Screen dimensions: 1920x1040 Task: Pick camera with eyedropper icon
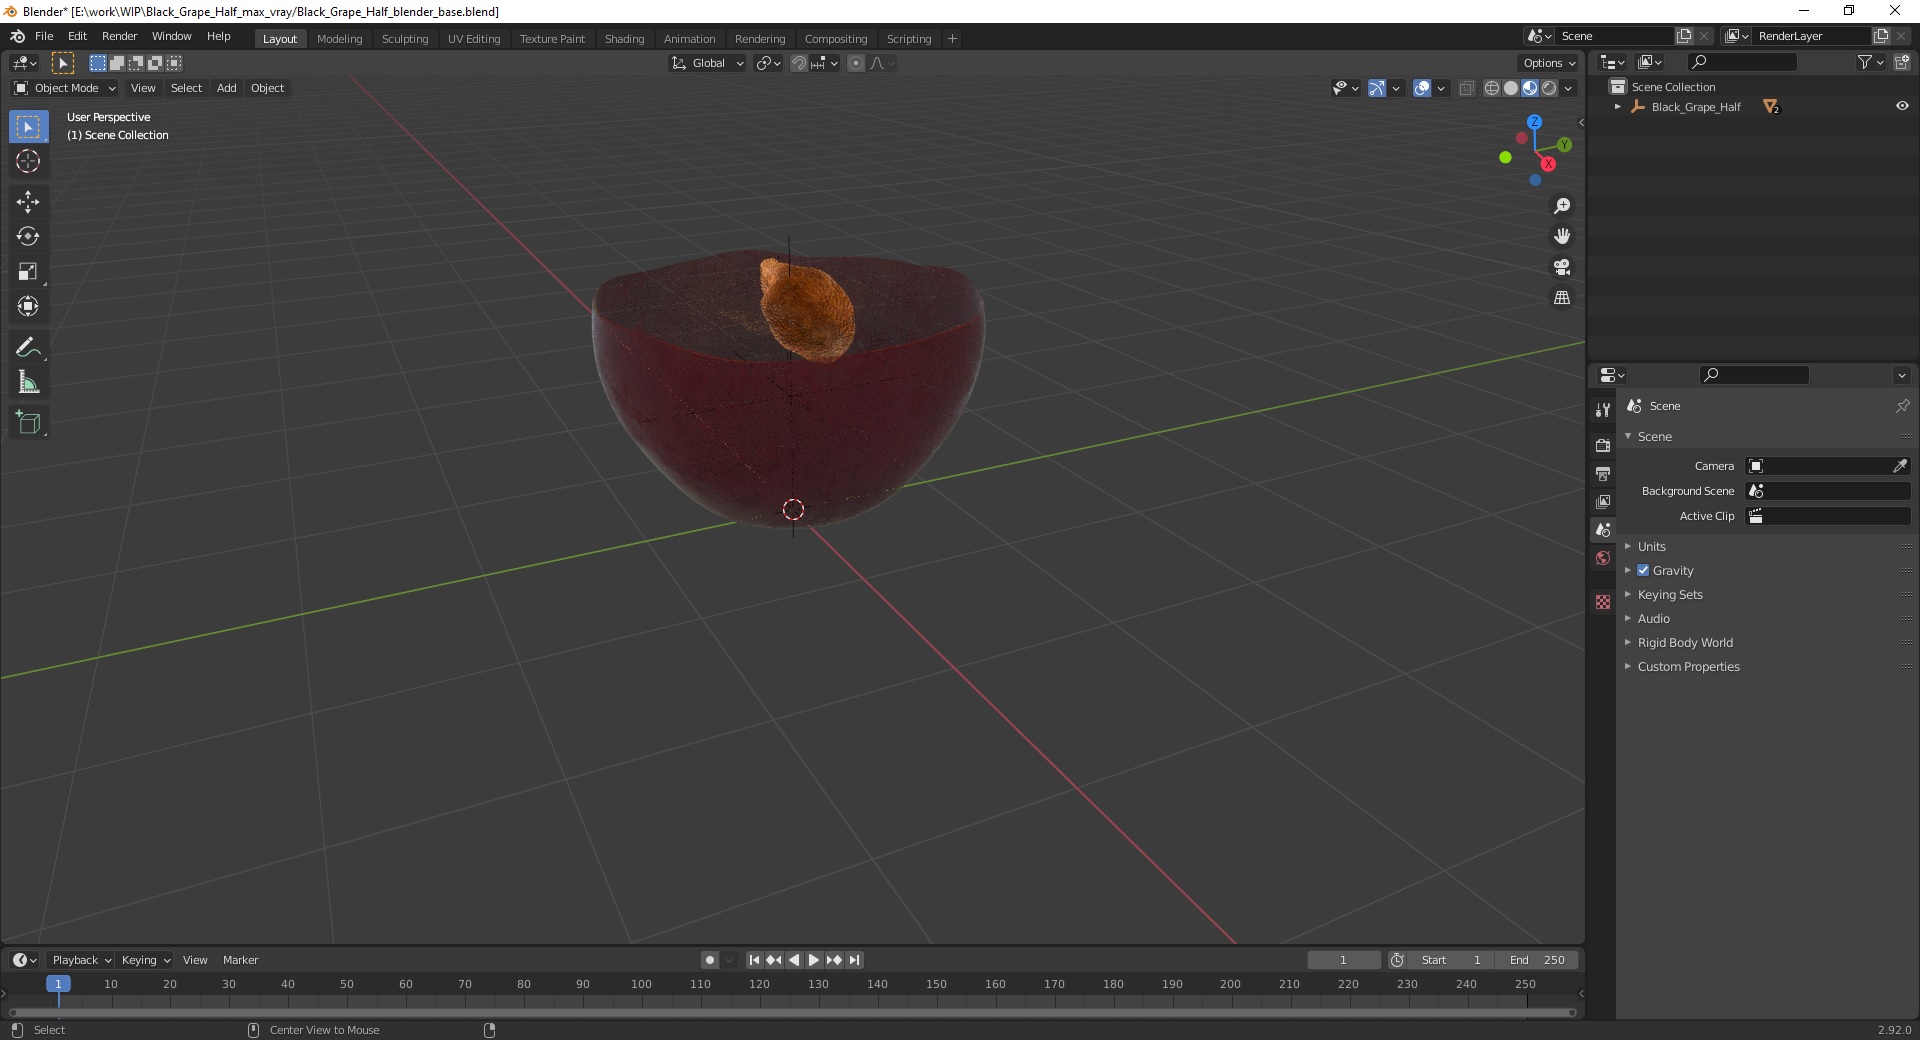(1900, 466)
